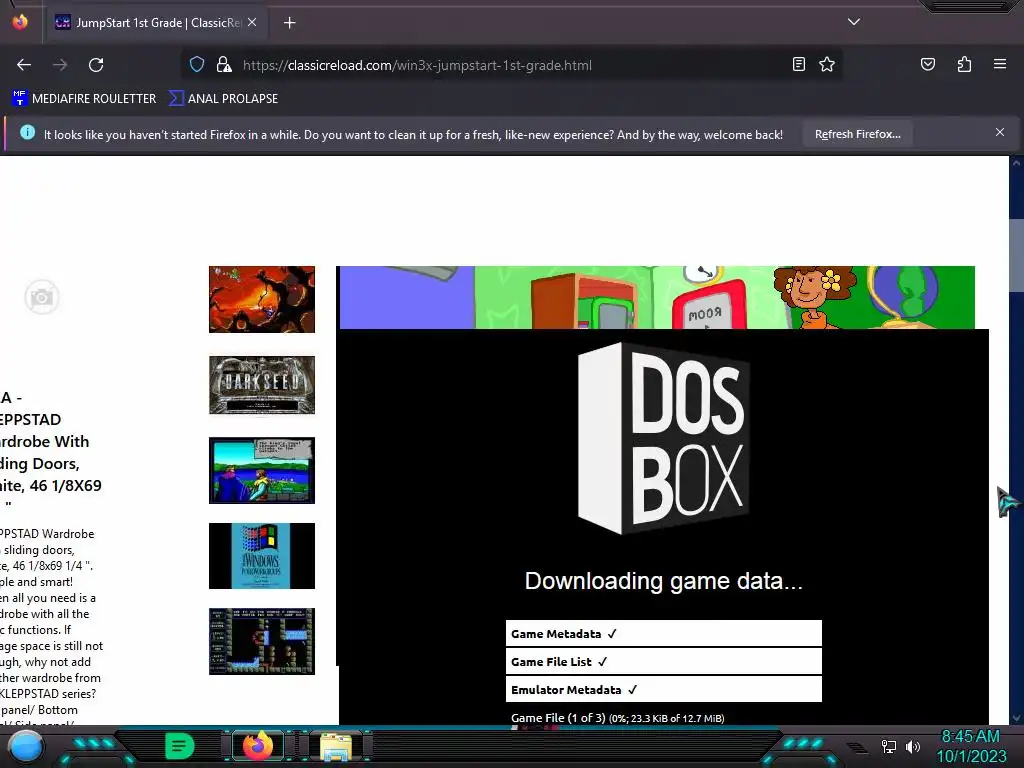This screenshot has width=1024, height=768.
Task: Open the Windows for Workgroups thumbnail
Action: click(262, 556)
